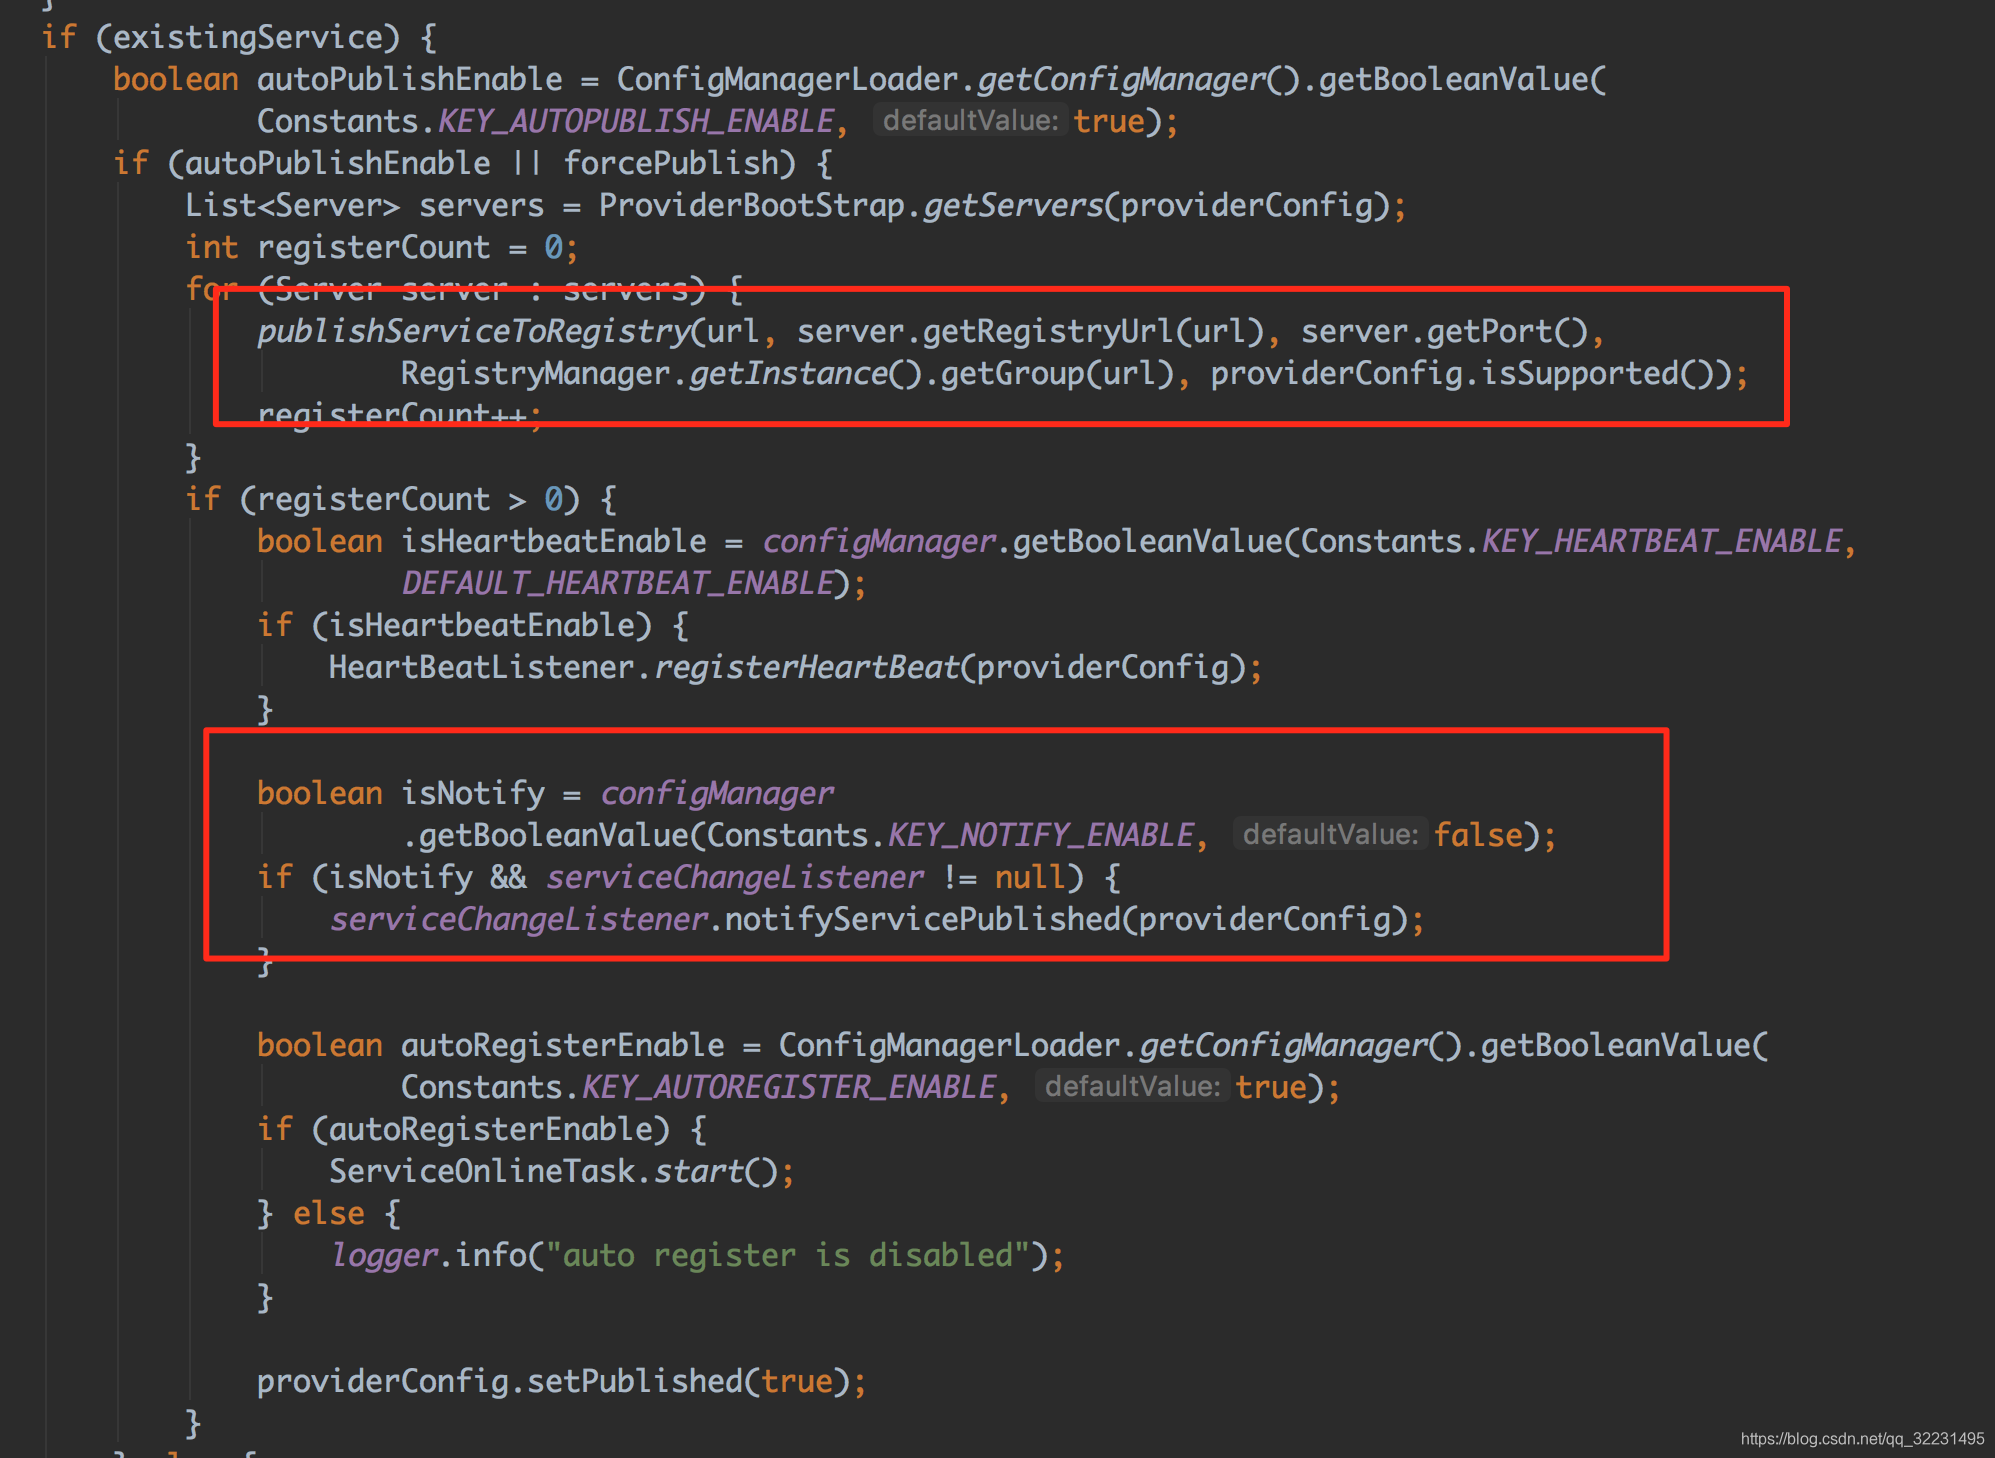Click registerCount in the greater-than-zero check
The height and width of the screenshot is (1458, 1995).
pos(374,499)
